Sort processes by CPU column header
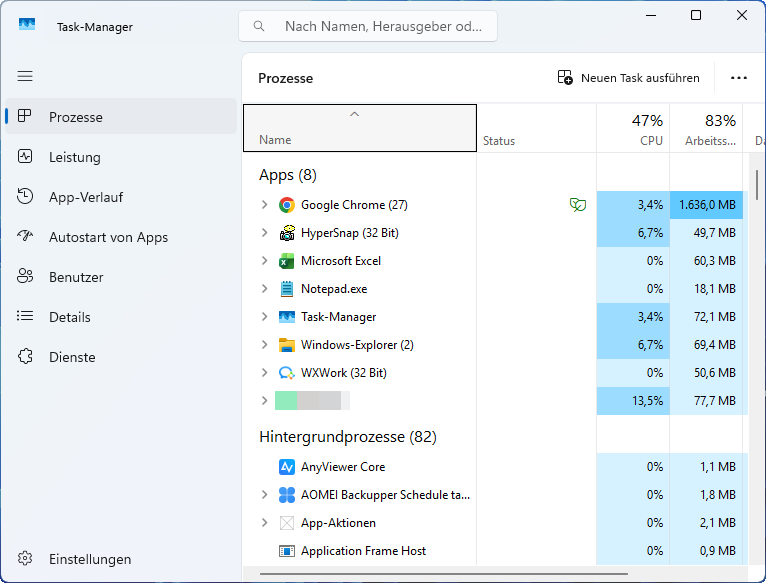This screenshot has height=583, width=766. pos(633,129)
